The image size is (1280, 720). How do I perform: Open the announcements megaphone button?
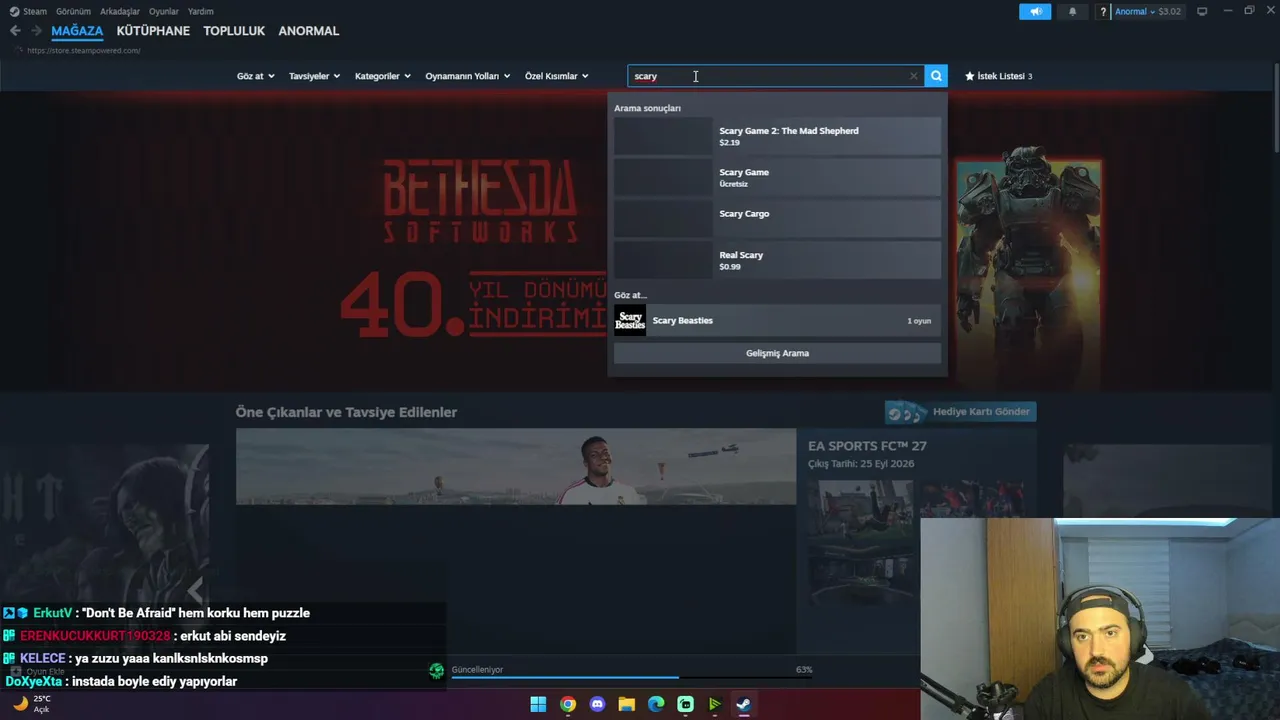pyautogui.click(x=1035, y=12)
